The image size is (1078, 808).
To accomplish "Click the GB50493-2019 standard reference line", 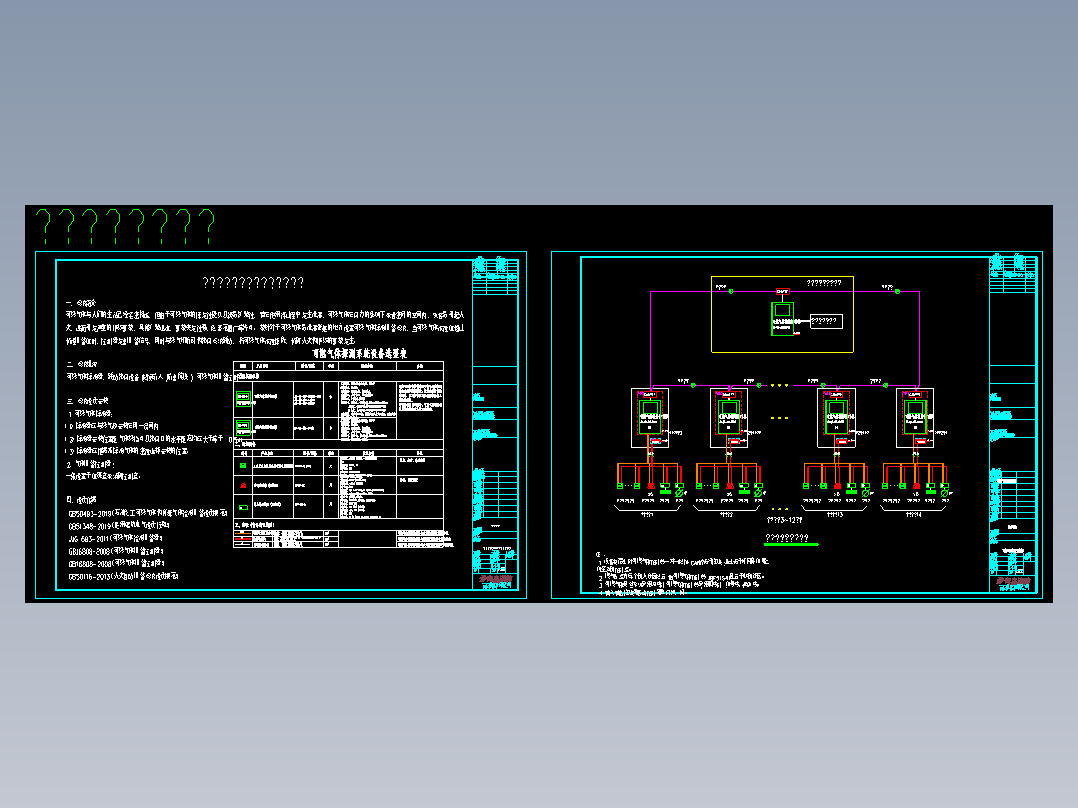I will pyautogui.click(x=148, y=513).
